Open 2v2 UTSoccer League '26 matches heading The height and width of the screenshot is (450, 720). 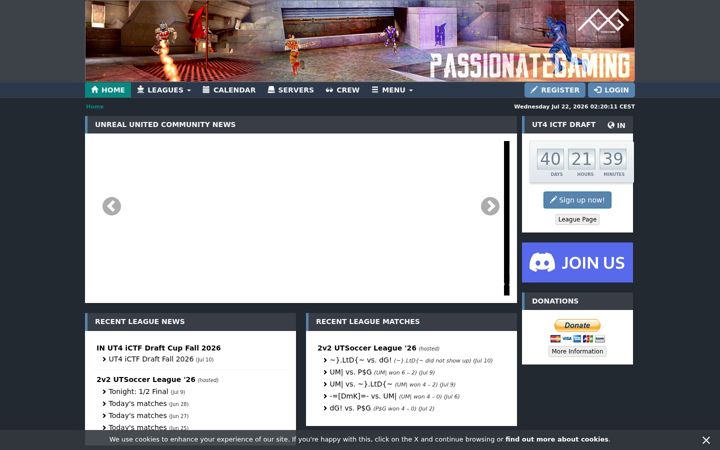[367, 348]
